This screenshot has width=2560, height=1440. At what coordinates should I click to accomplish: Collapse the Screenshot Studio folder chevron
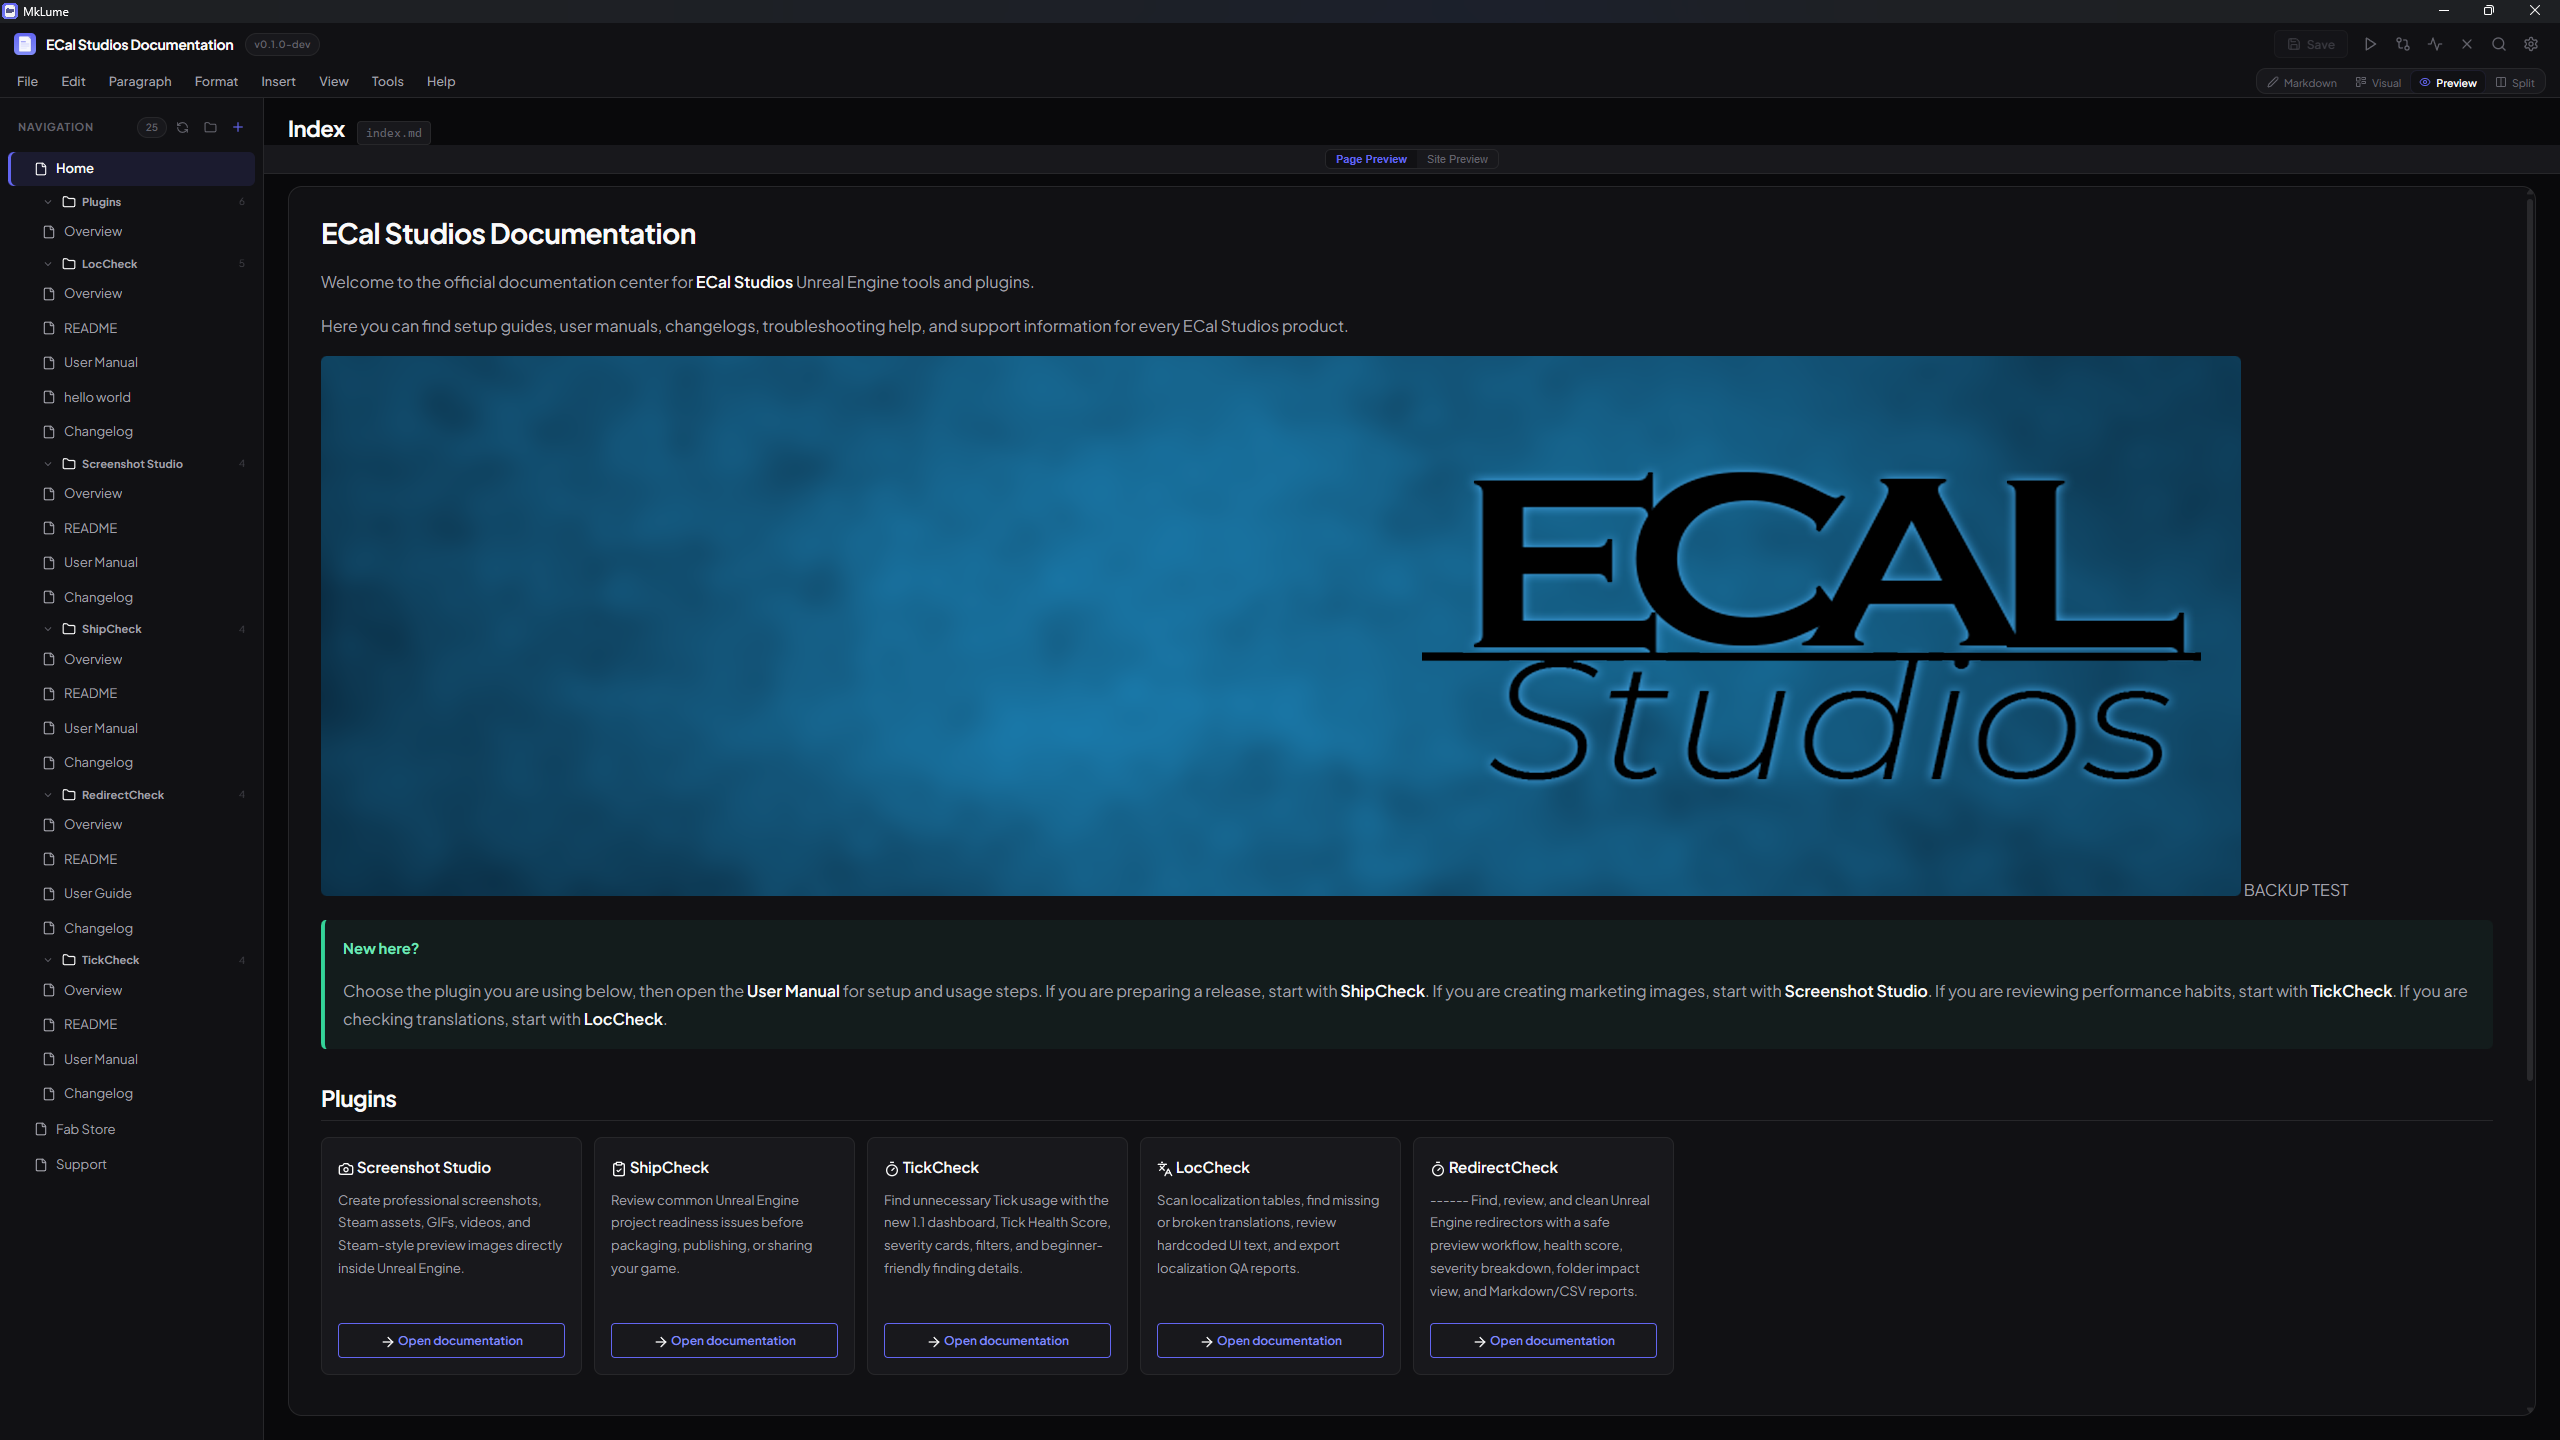(47, 464)
